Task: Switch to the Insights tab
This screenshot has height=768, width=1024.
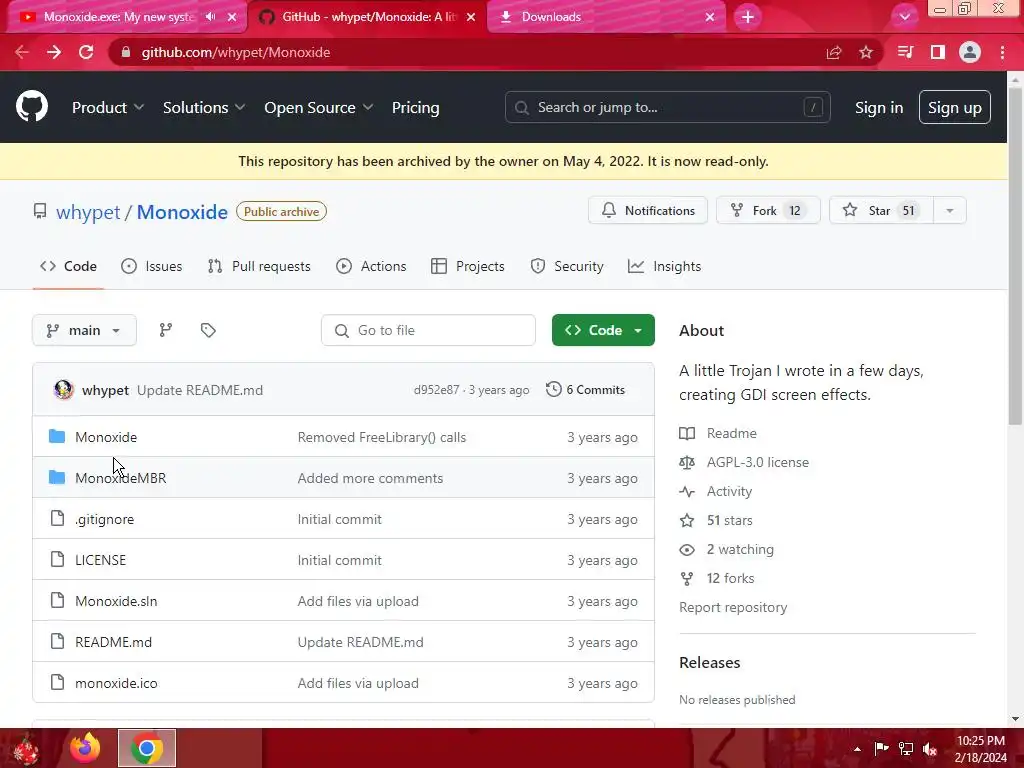Action: pyautogui.click(x=664, y=266)
